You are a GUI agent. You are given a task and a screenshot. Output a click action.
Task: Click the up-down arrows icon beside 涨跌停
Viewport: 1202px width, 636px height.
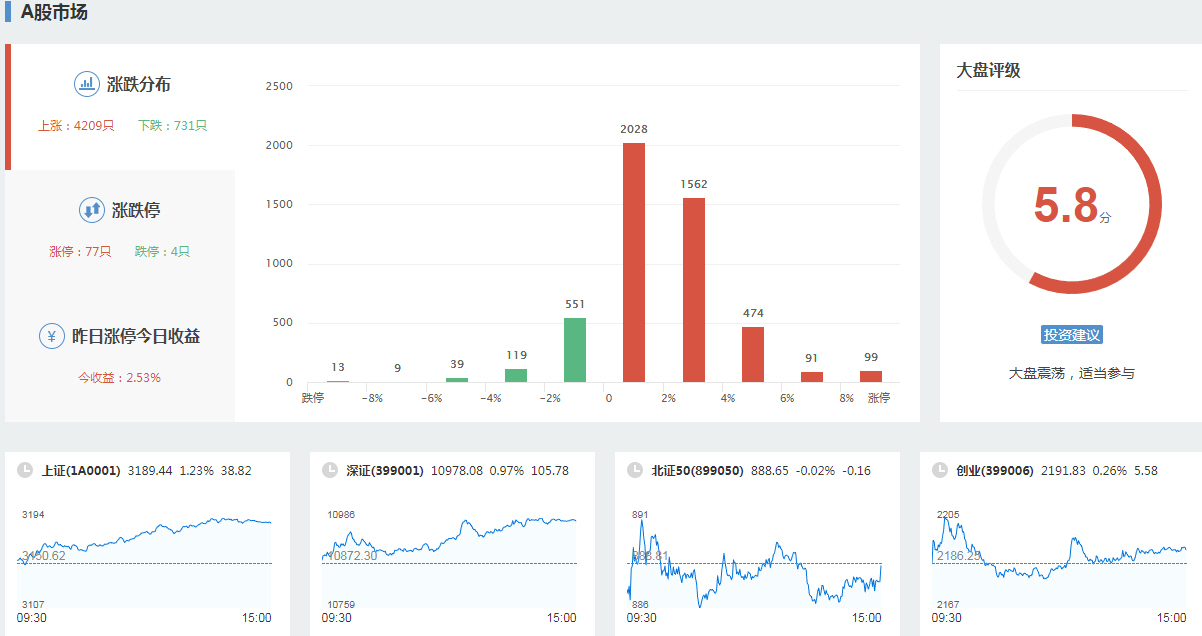tap(91, 210)
